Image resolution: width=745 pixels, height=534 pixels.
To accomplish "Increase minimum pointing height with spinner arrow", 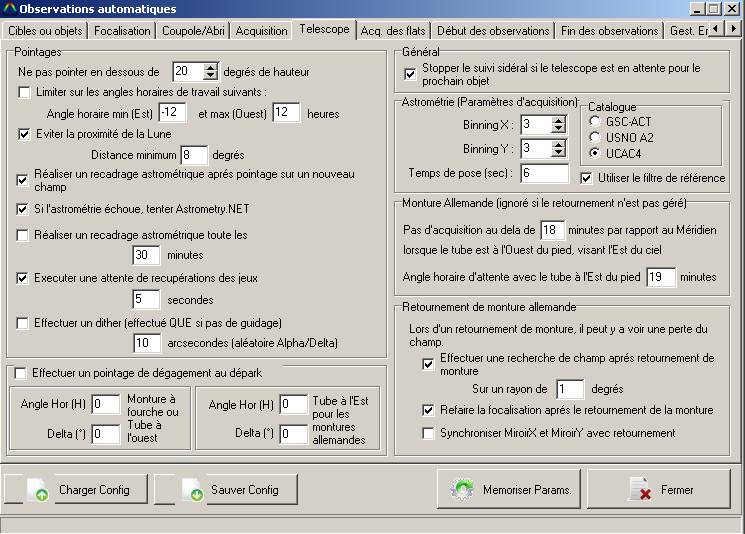I will tap(210, 67).
